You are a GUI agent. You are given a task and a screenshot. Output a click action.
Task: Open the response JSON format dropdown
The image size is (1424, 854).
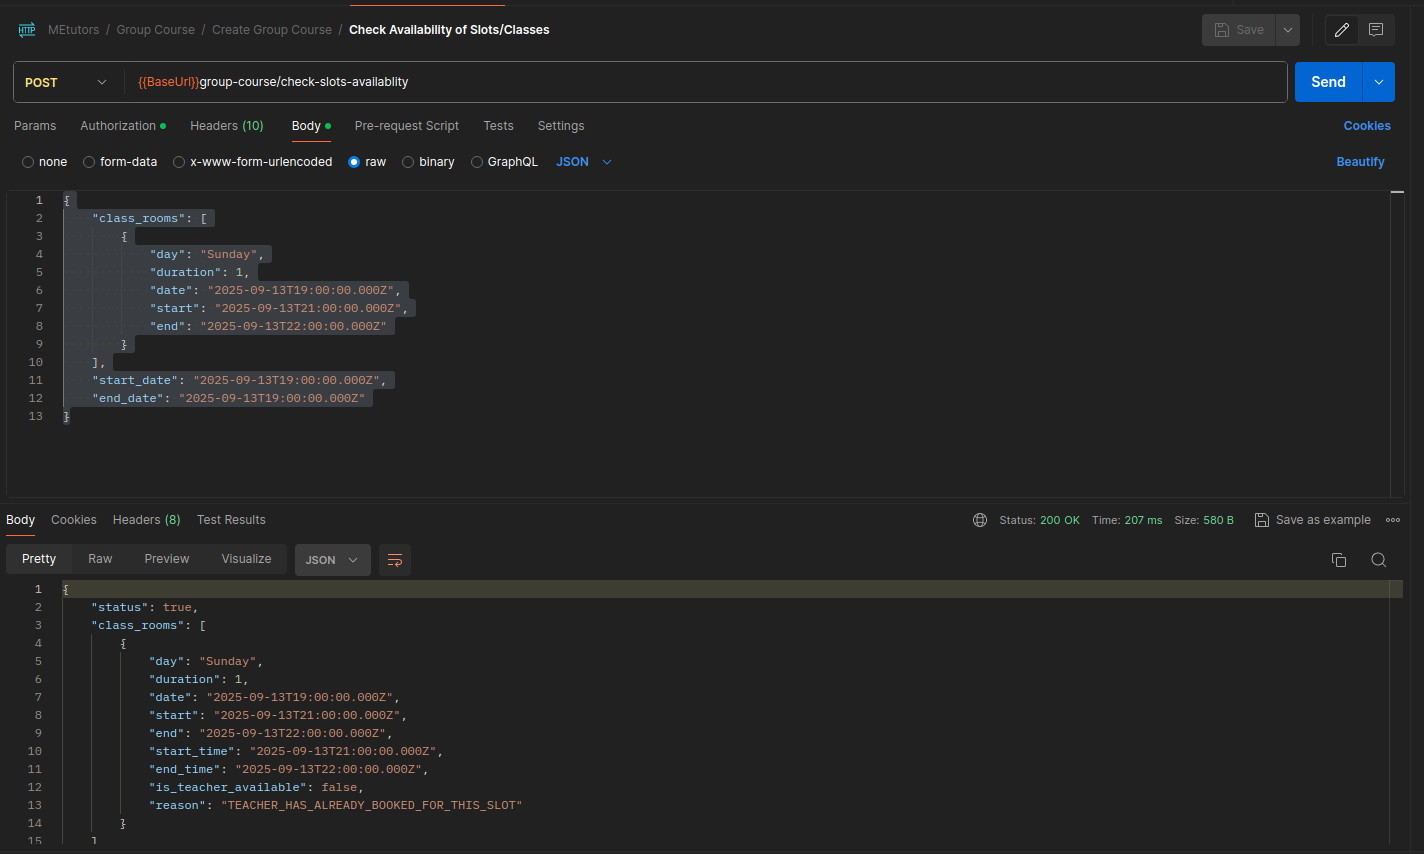tap(332, 560)
